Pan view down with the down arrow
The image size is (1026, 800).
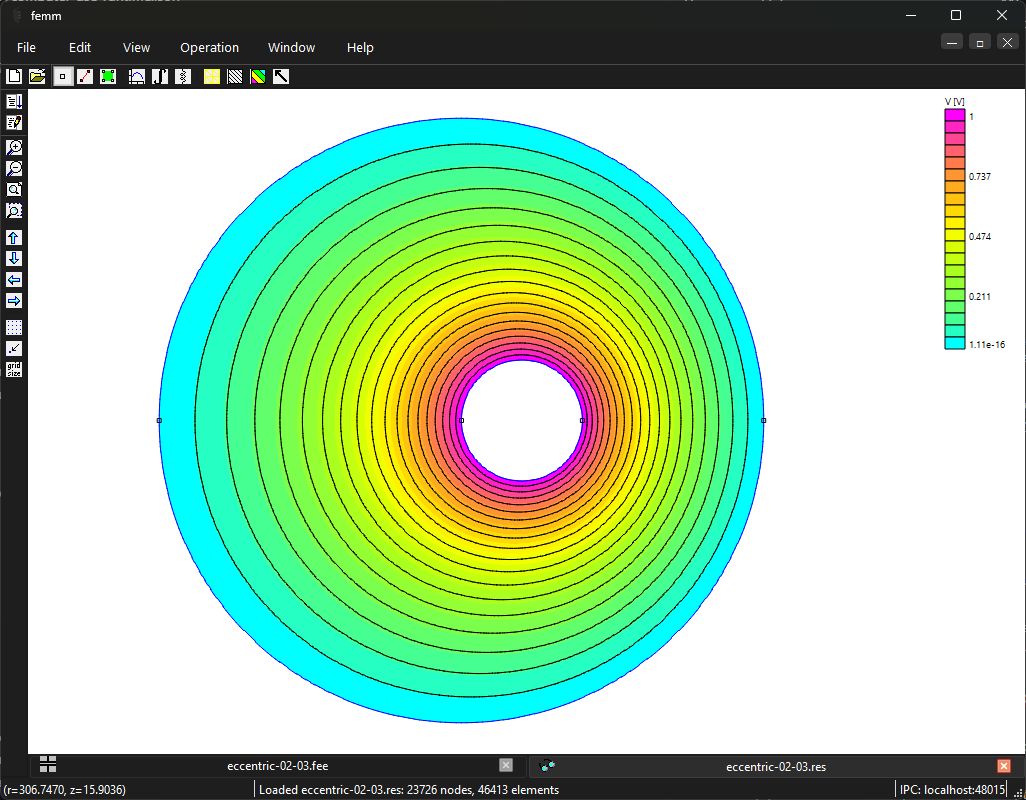point(14,258)
